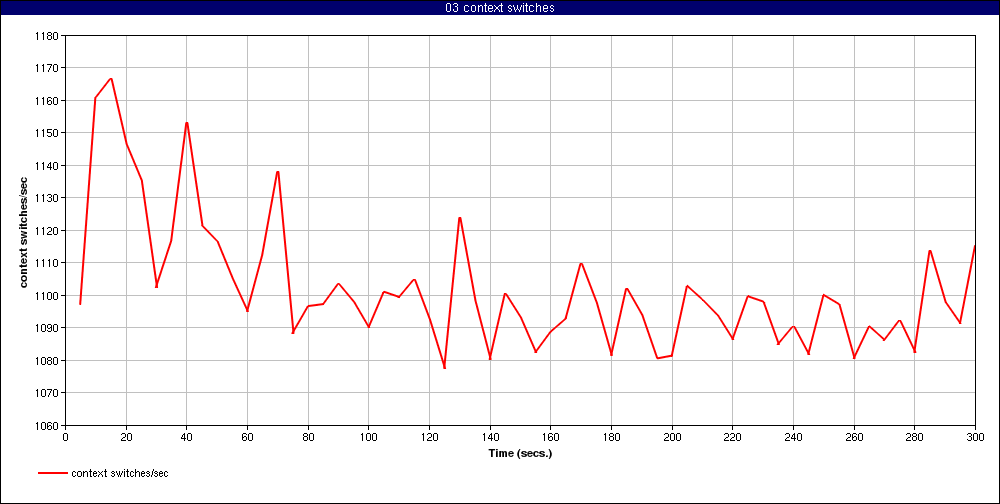Click the 60 x-axis tick label

[x=247, y=438]
